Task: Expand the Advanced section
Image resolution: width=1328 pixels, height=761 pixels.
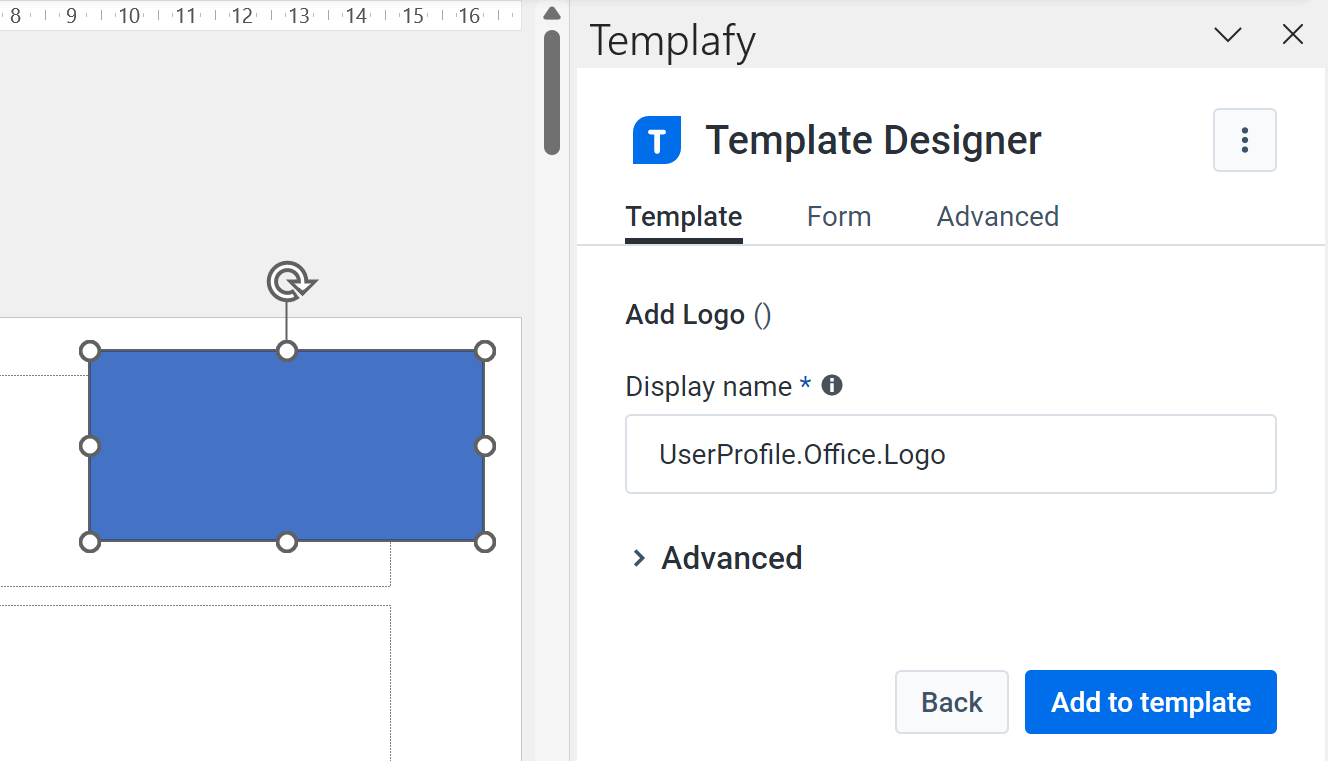Action: click(731, 558)
